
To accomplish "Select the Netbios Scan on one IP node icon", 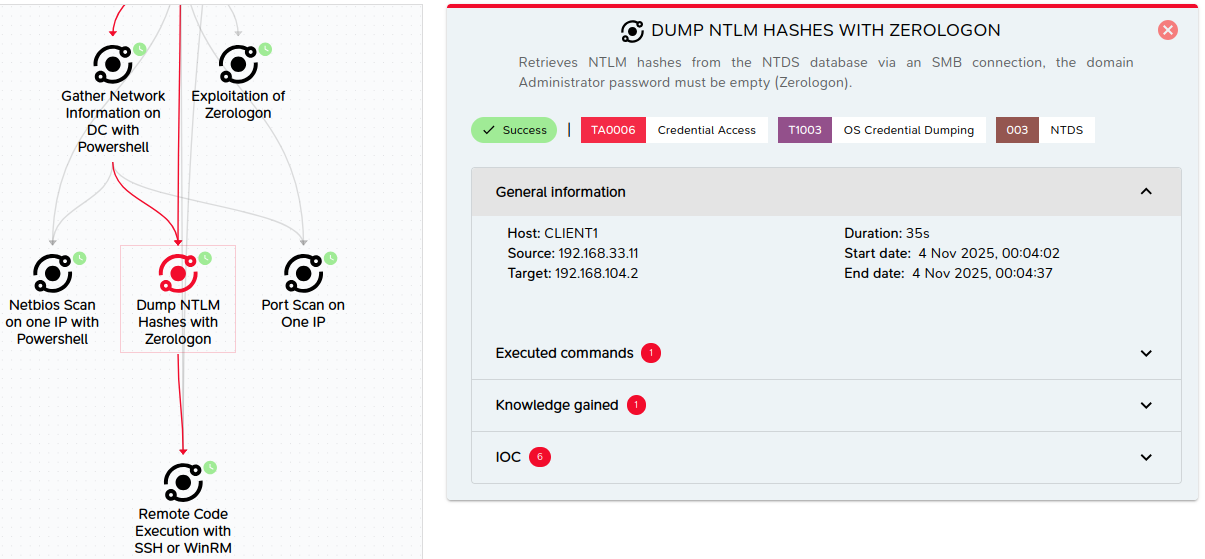I will pyautogui.click(x=52, y=273).
